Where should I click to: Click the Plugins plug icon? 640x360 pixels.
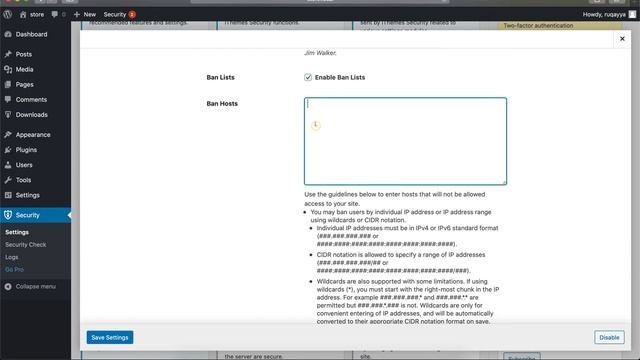8,150
